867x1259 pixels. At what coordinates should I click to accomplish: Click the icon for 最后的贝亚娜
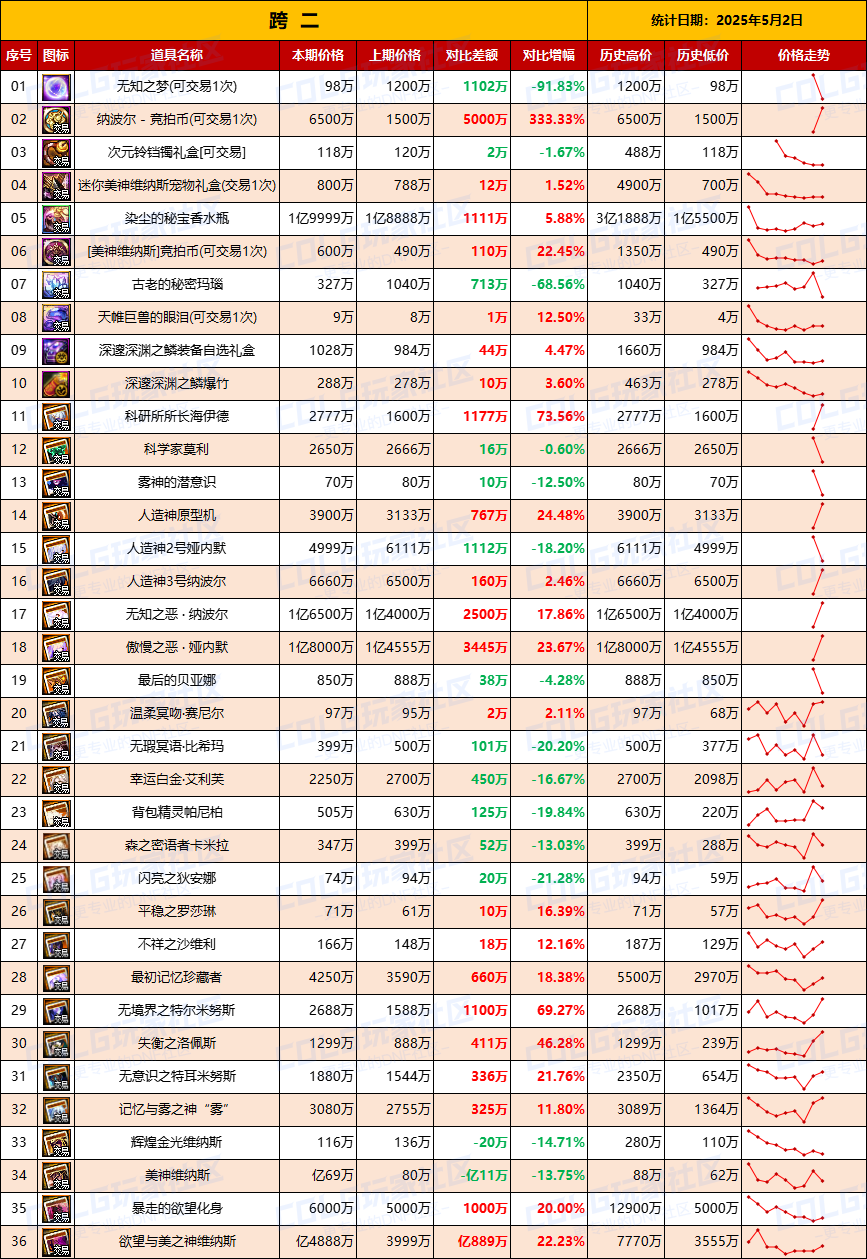[x=56, y=680]
